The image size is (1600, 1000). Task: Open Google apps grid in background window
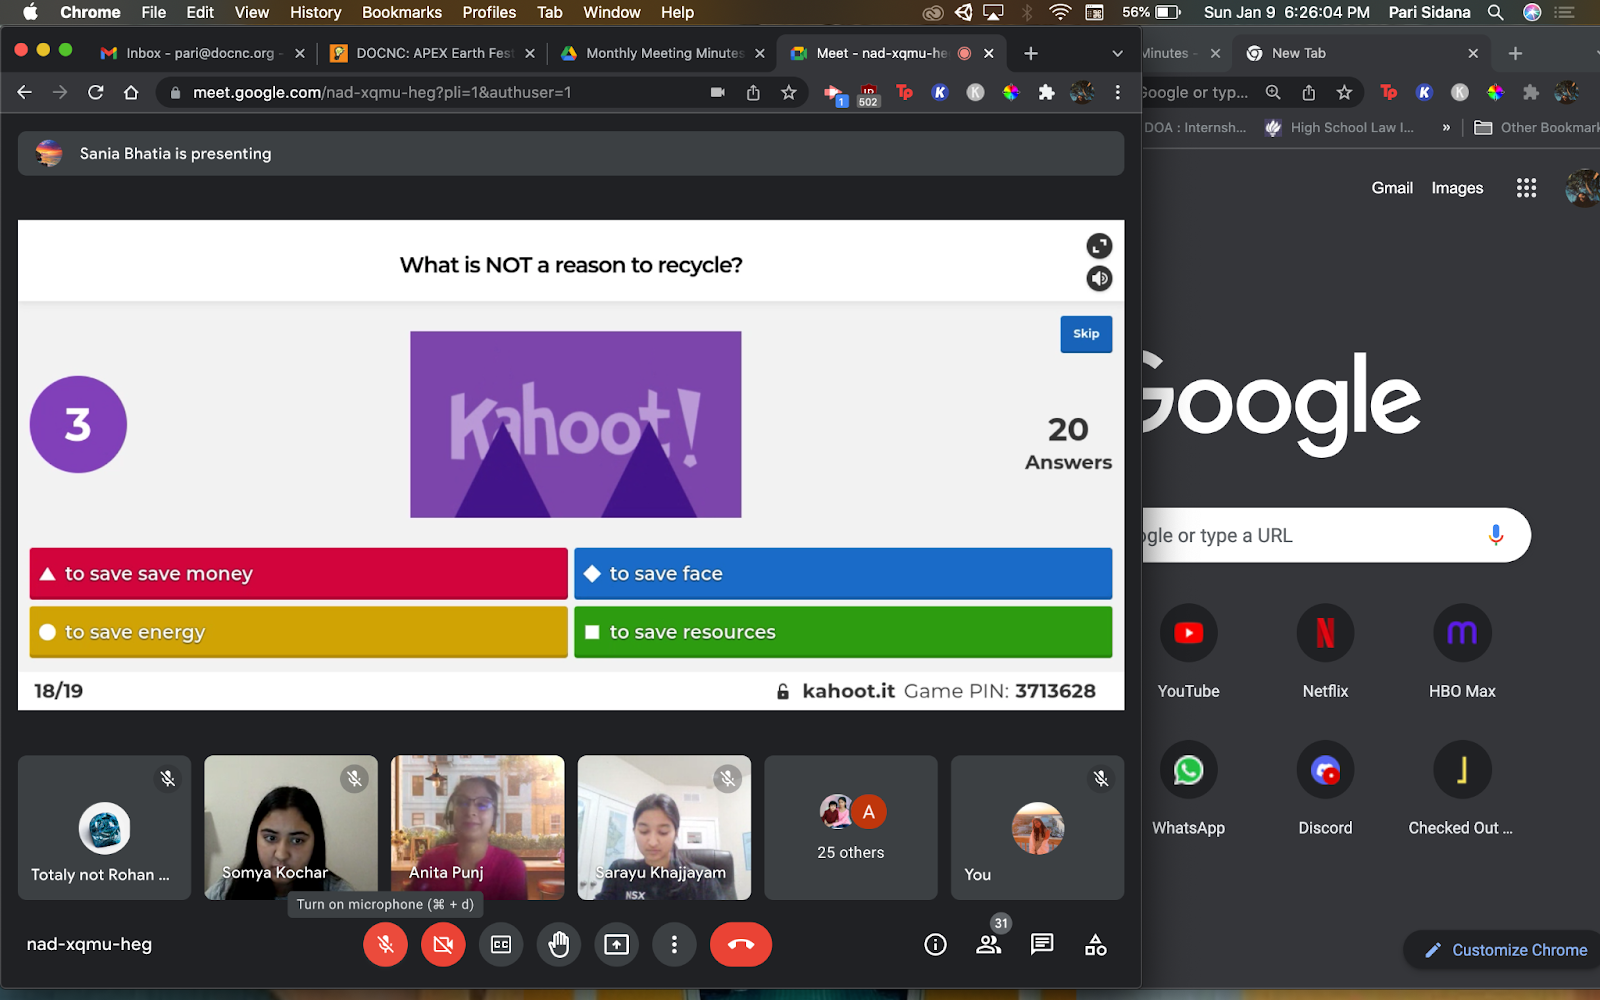coord(1526,188)
